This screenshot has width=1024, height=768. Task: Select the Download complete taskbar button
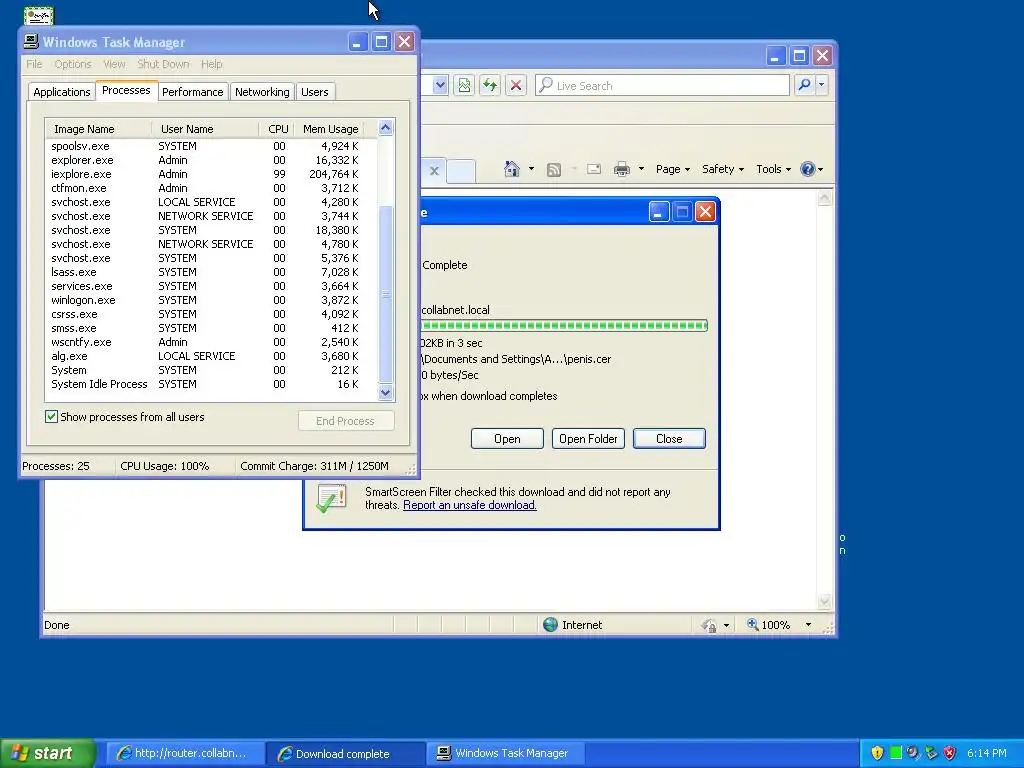(345, 753)
